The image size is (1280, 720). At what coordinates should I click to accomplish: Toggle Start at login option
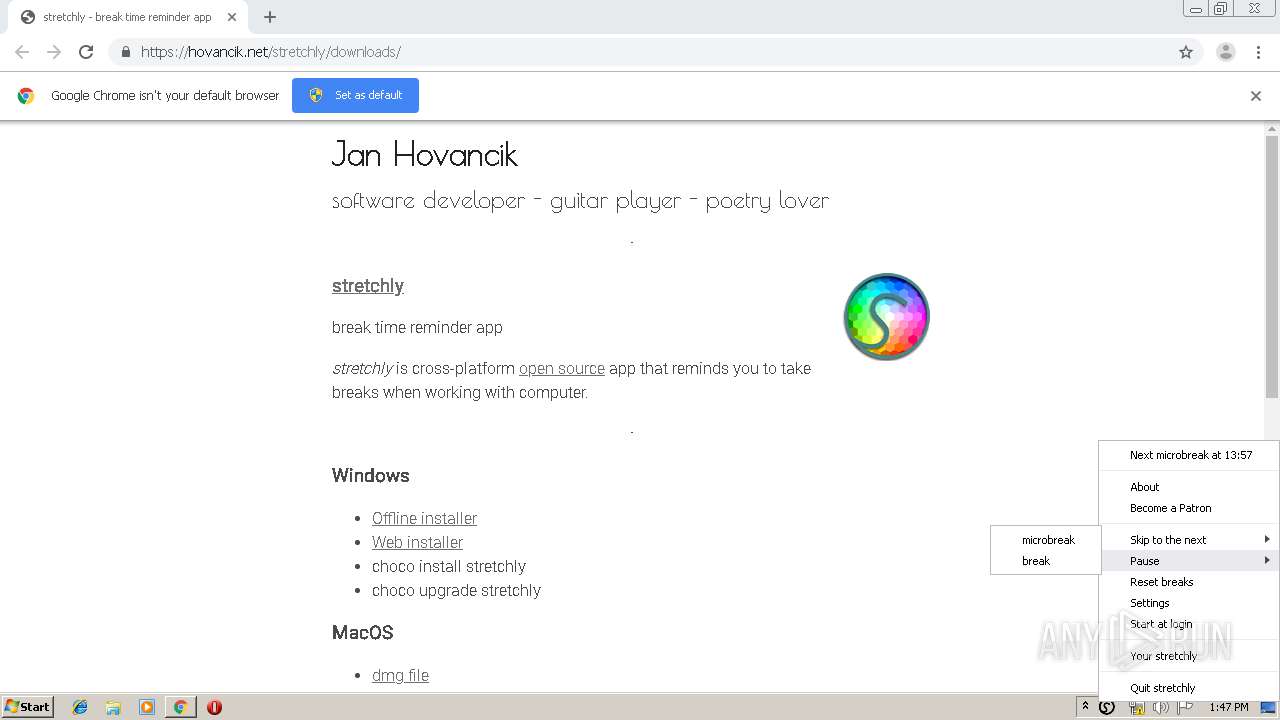tap(1189, 624)
